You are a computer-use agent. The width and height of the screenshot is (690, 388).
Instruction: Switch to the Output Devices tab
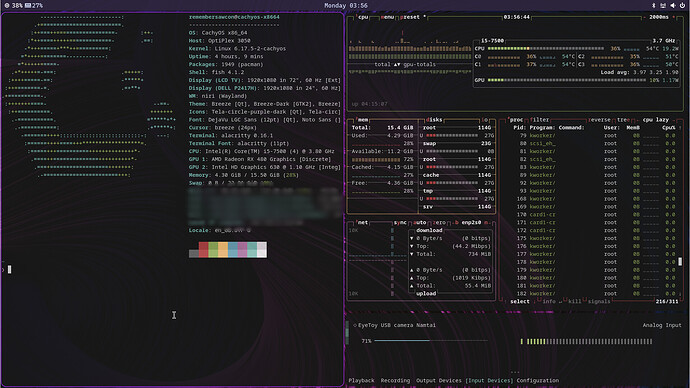(438, 381)
